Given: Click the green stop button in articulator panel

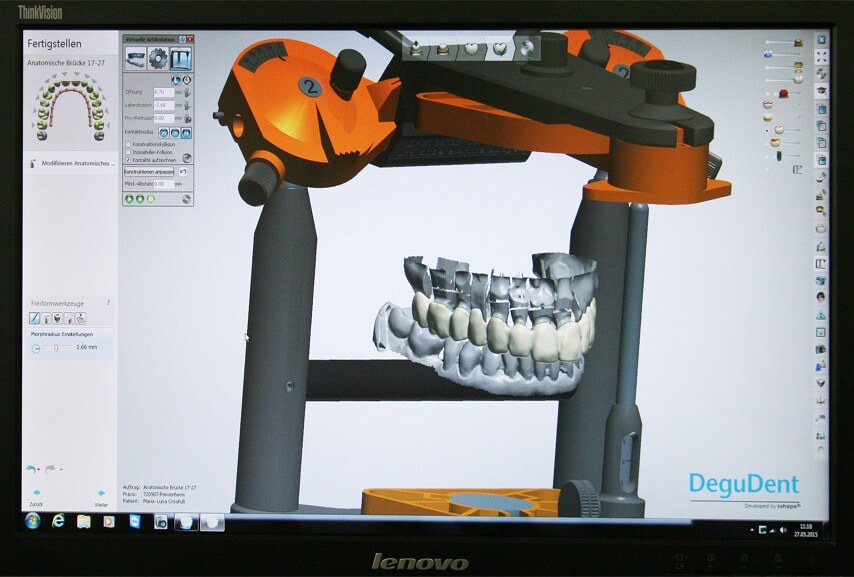Looking at the screenshot, I should 140,199.
